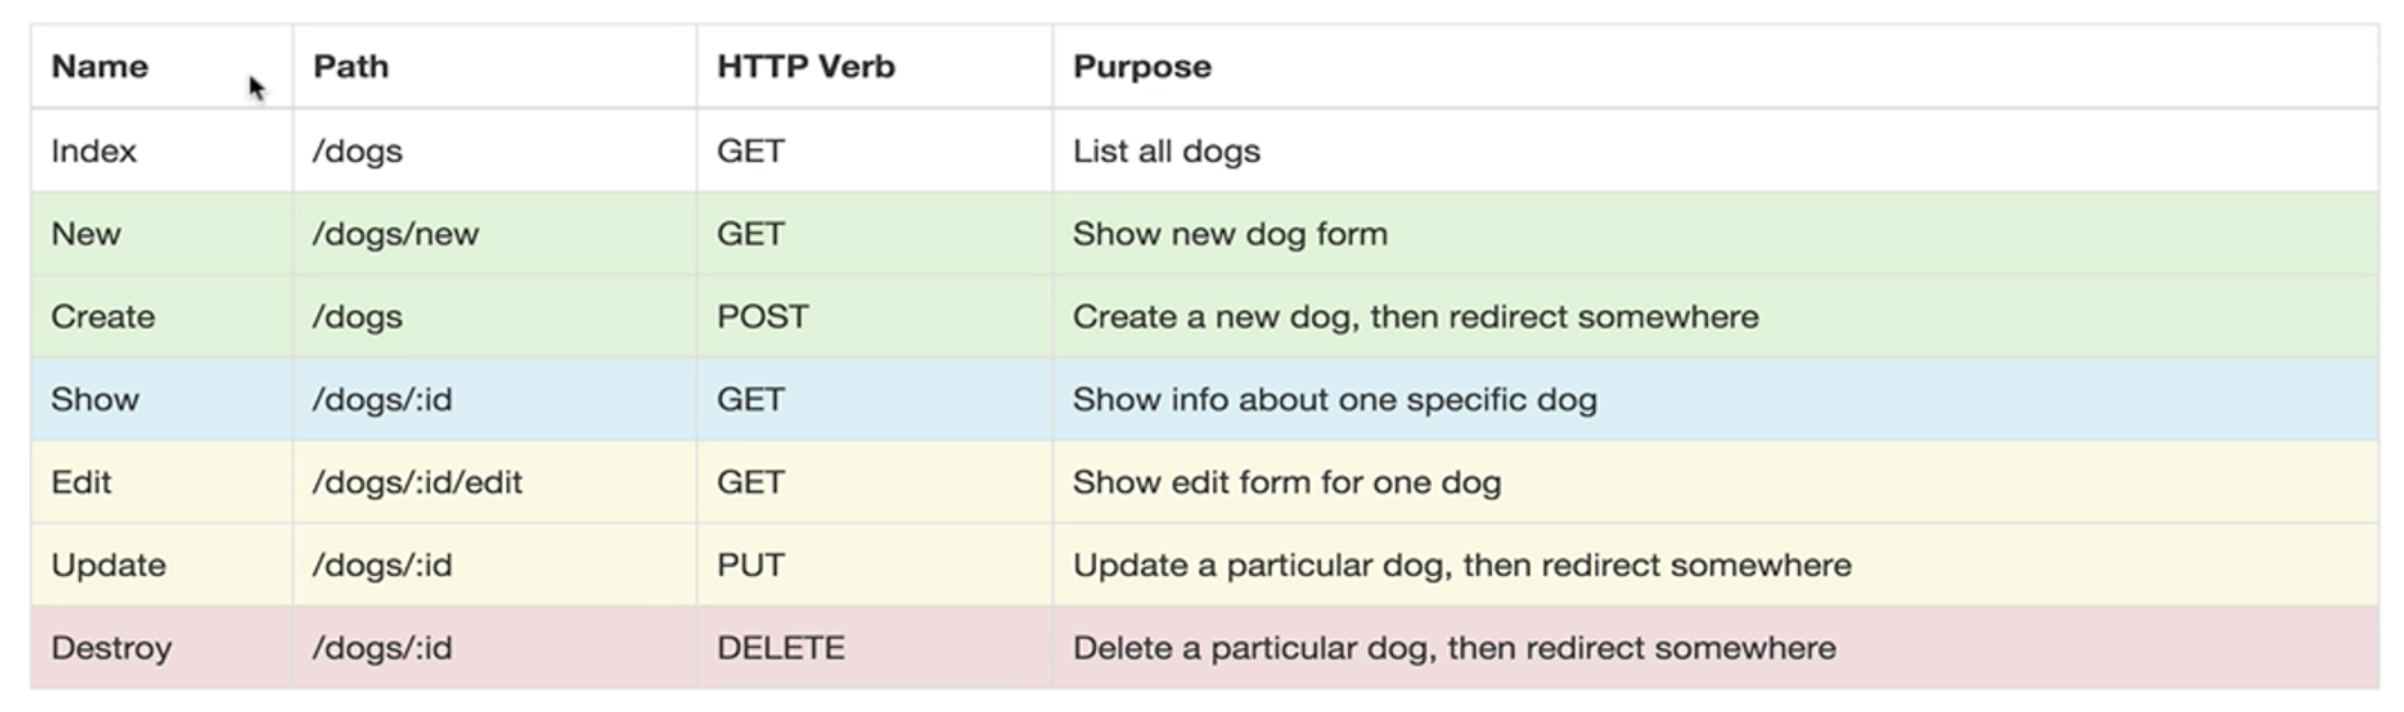The image size is (2404, 712).
Task: Select the Update route name cell
Action: [x=108, y=565]
